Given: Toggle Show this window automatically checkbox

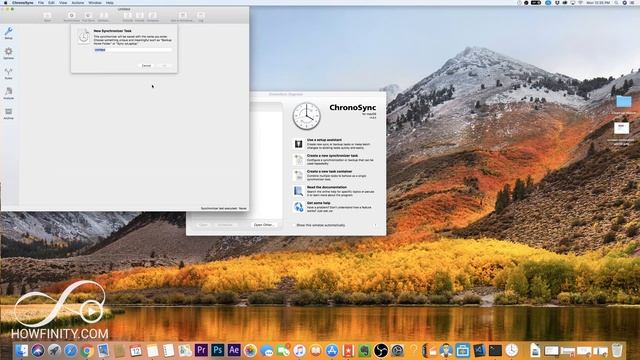Looking at the screenshot, I should 293,225.
